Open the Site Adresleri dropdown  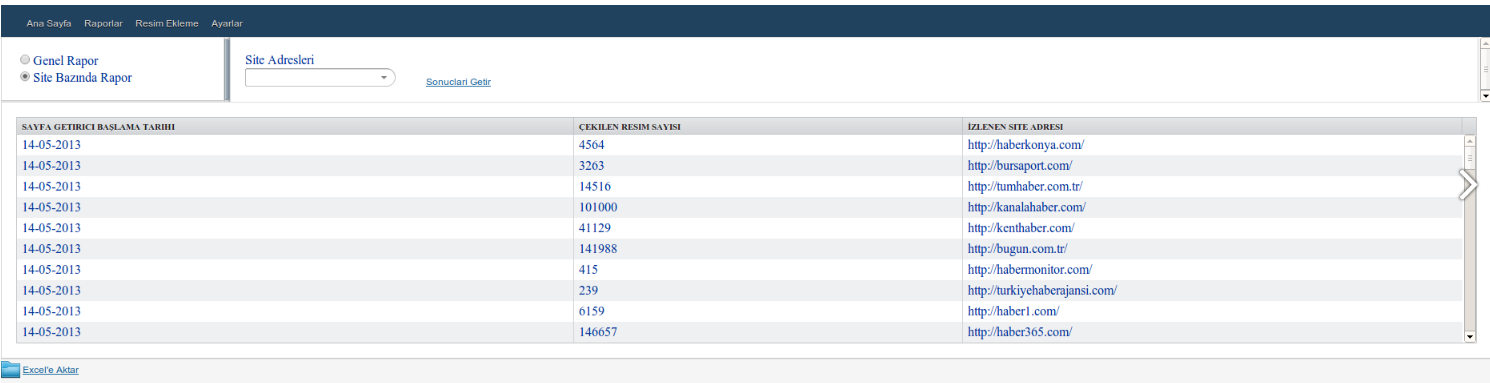tap(320, 78)
